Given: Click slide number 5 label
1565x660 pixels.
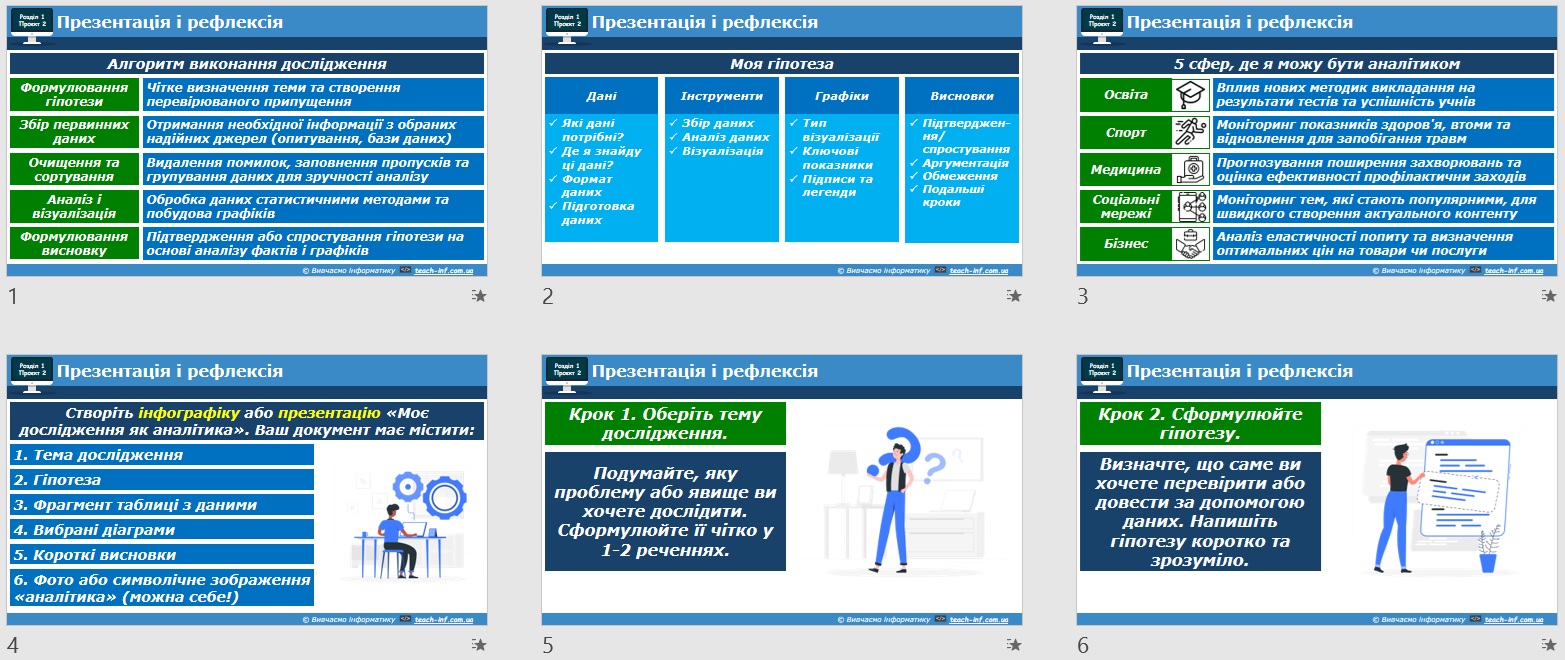Looking at the screenshot, I should [548, 645].
